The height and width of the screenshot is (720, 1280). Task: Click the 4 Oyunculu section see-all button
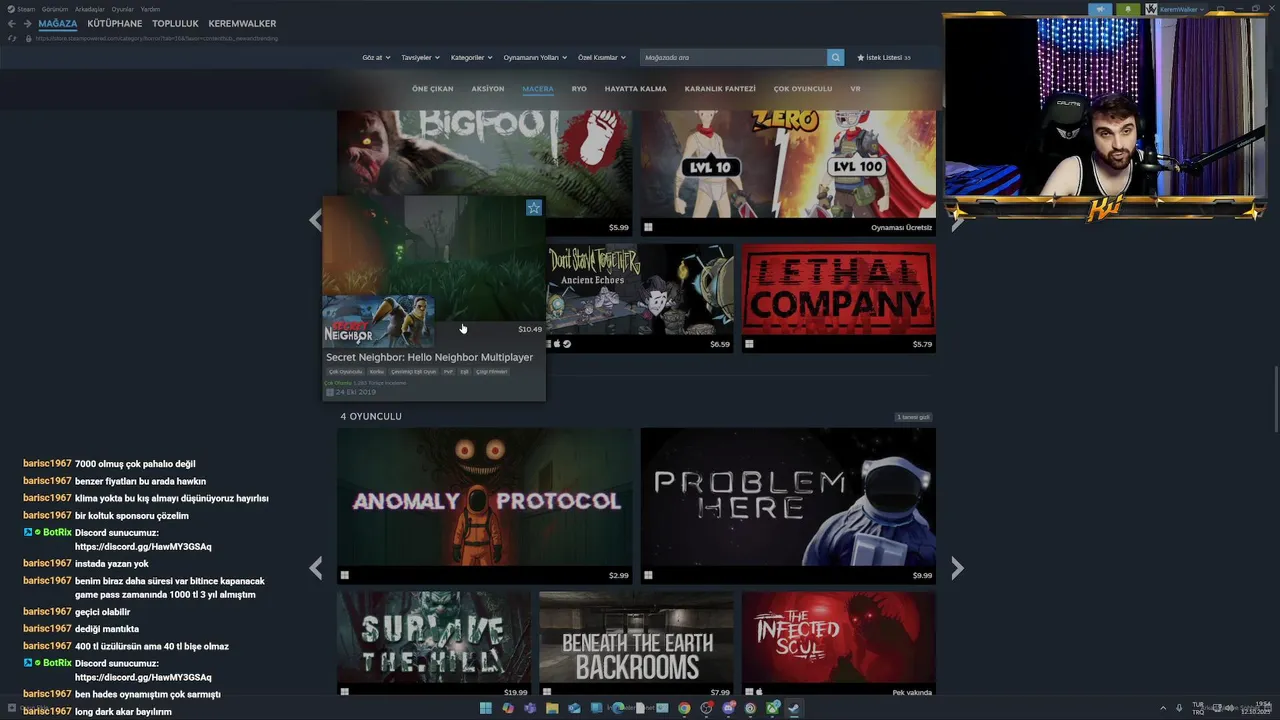[x=913, y=417]
